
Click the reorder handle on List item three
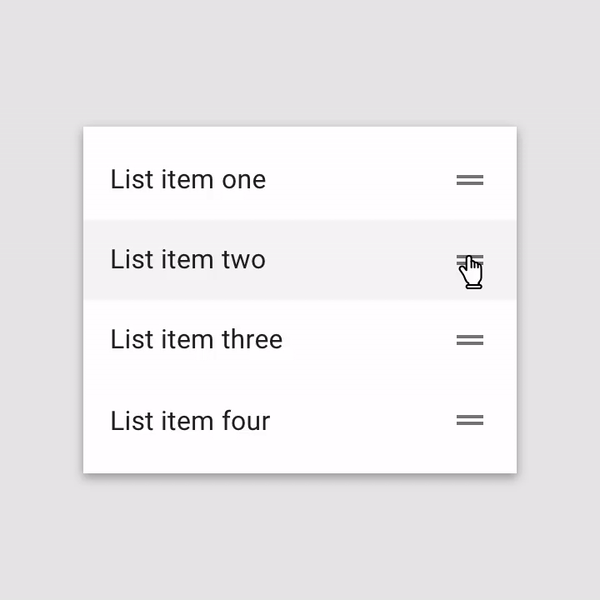tap(470, 340)
